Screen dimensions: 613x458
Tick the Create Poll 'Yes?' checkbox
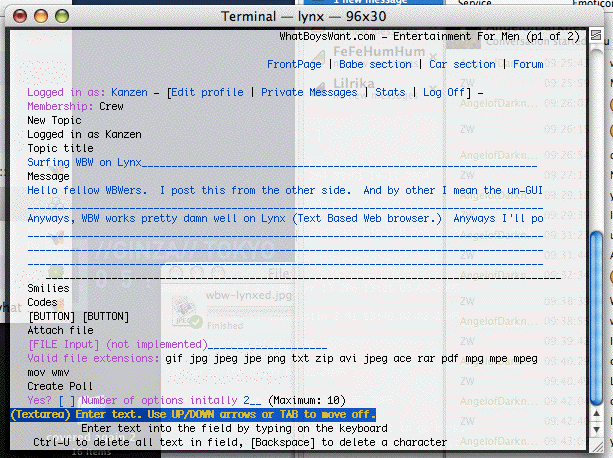click(x=66, y=400)
